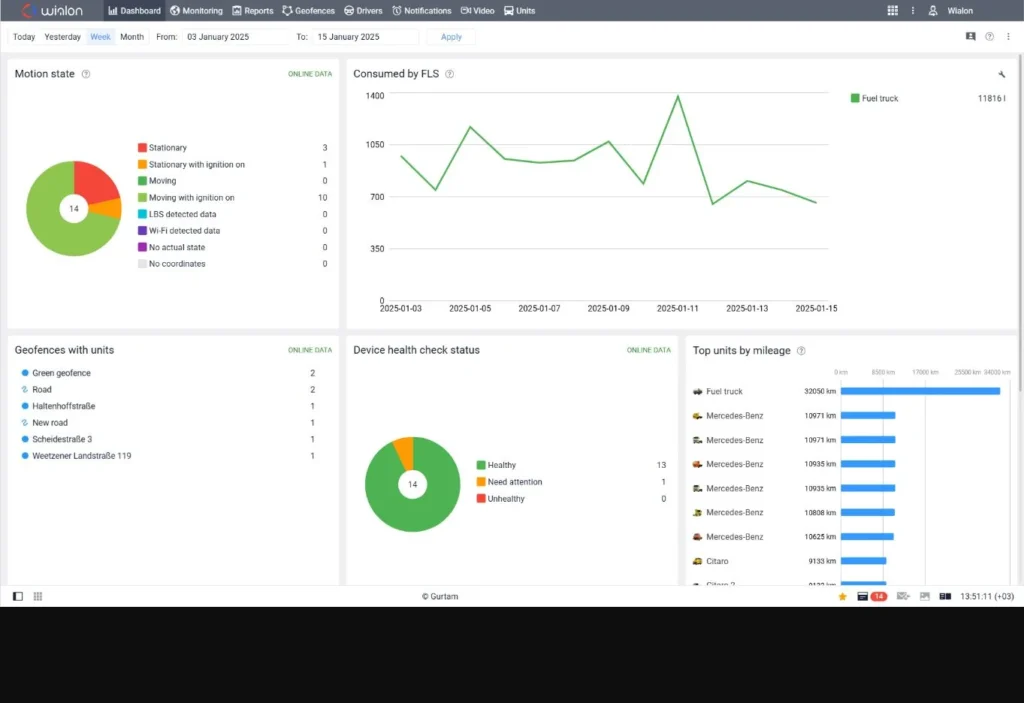Screen dimensions: 1024x703
Task: Select the New road geofence
Action: pyautogui.click(x=168, y=423)
